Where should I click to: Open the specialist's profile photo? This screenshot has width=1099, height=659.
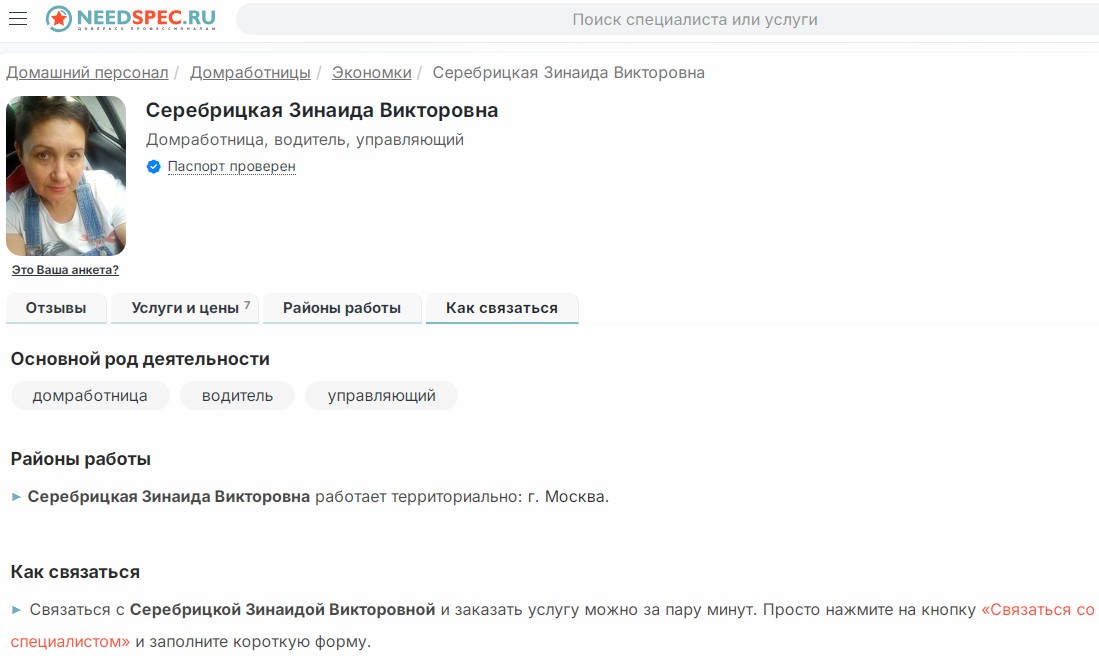[x=66, y=176]
